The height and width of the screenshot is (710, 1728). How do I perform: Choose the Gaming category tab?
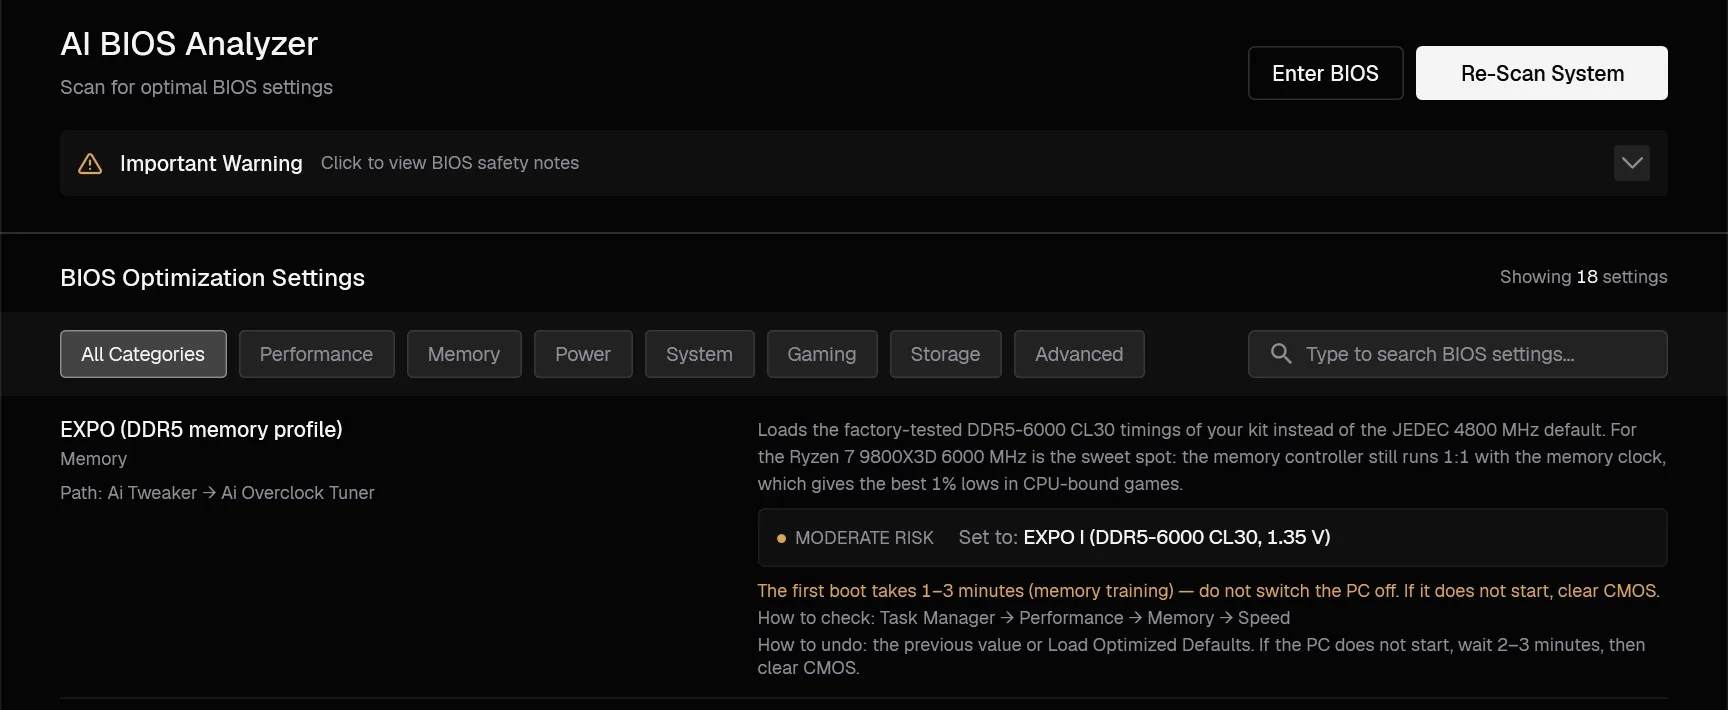point(822,354)
